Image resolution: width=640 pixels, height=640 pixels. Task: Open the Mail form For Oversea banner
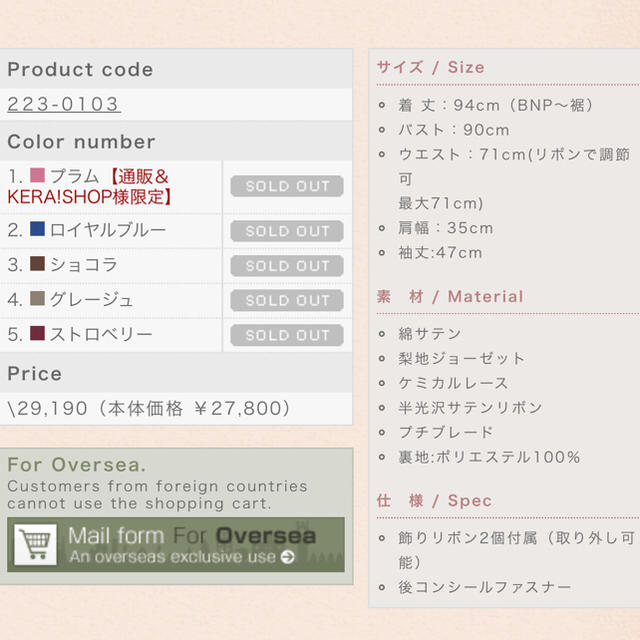[x=176, y=544]
